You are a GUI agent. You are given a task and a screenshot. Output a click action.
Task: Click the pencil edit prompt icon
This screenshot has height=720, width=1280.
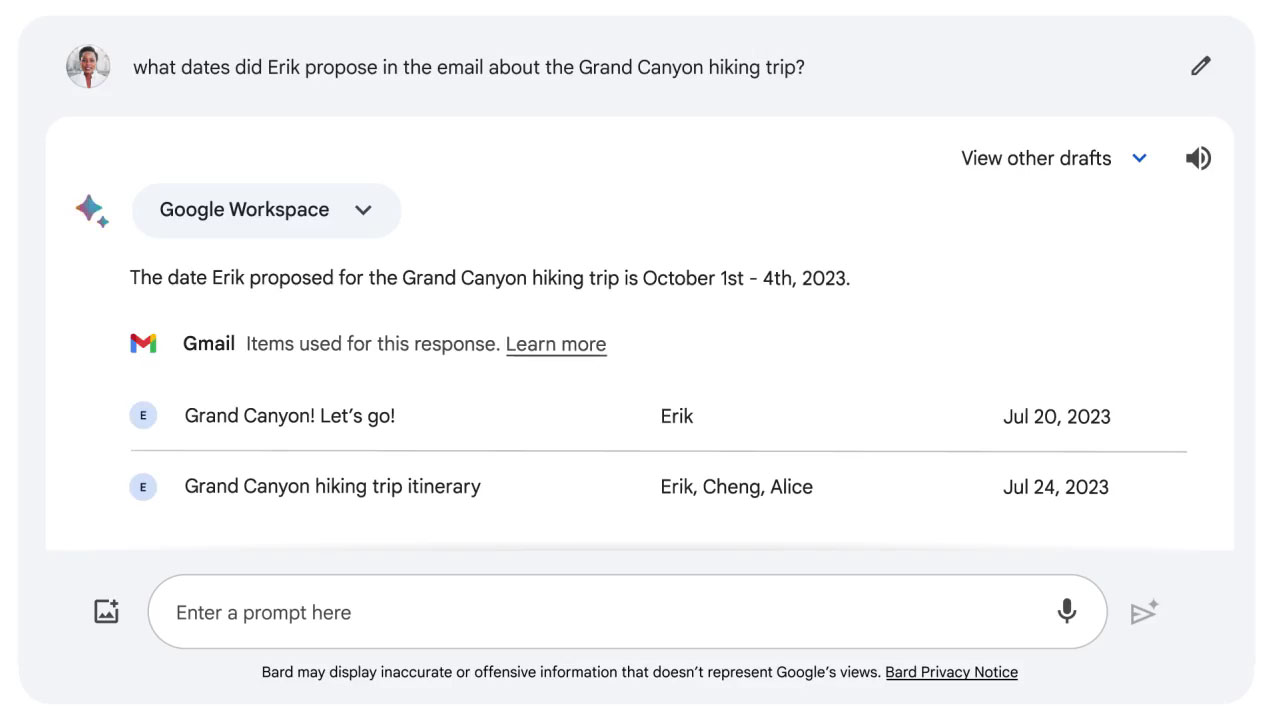tap(1201, 66)
